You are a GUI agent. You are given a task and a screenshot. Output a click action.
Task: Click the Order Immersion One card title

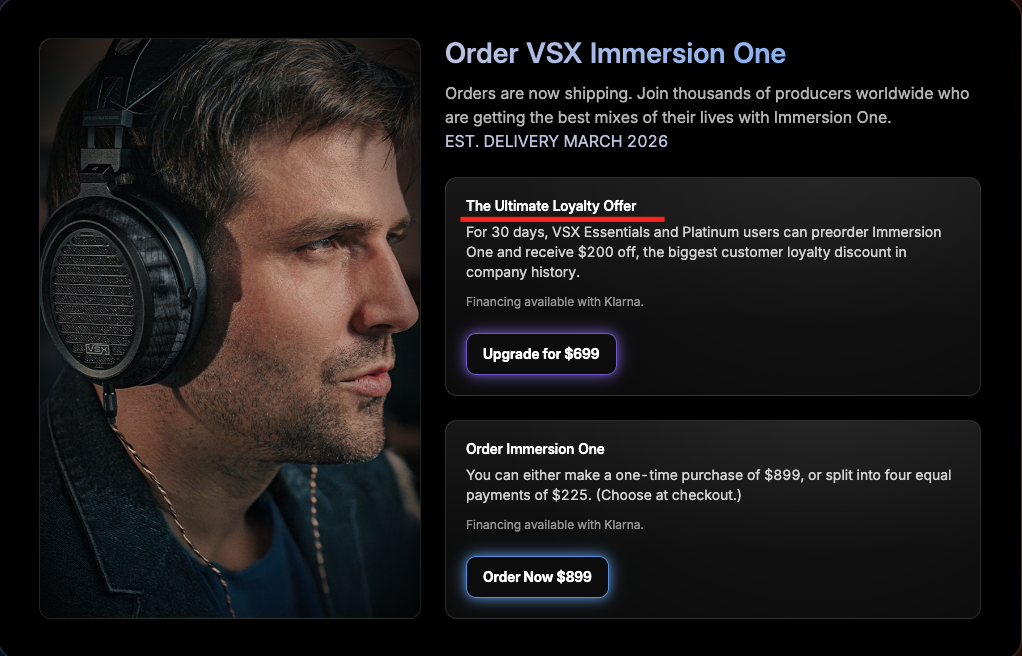tap(535, 449)
